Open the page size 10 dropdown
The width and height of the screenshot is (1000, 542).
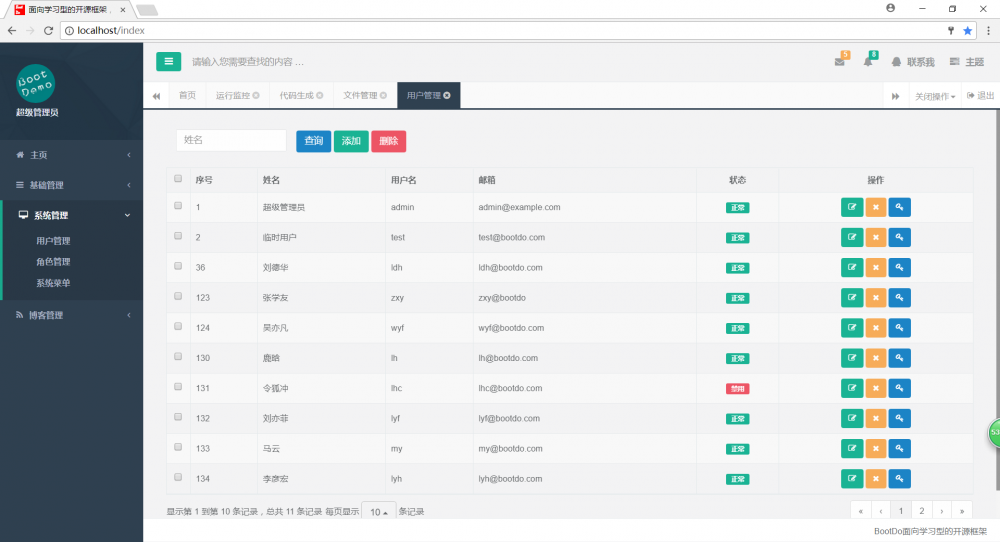378,512
